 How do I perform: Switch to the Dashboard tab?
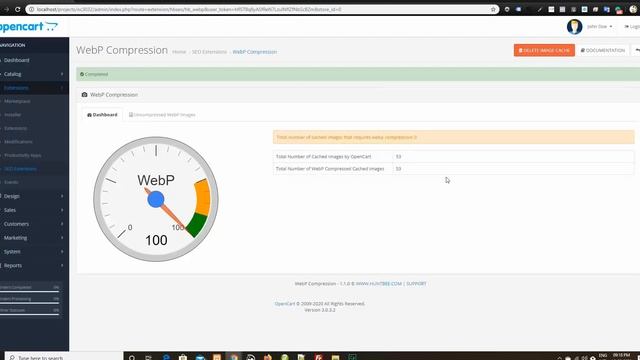point(102,115)
